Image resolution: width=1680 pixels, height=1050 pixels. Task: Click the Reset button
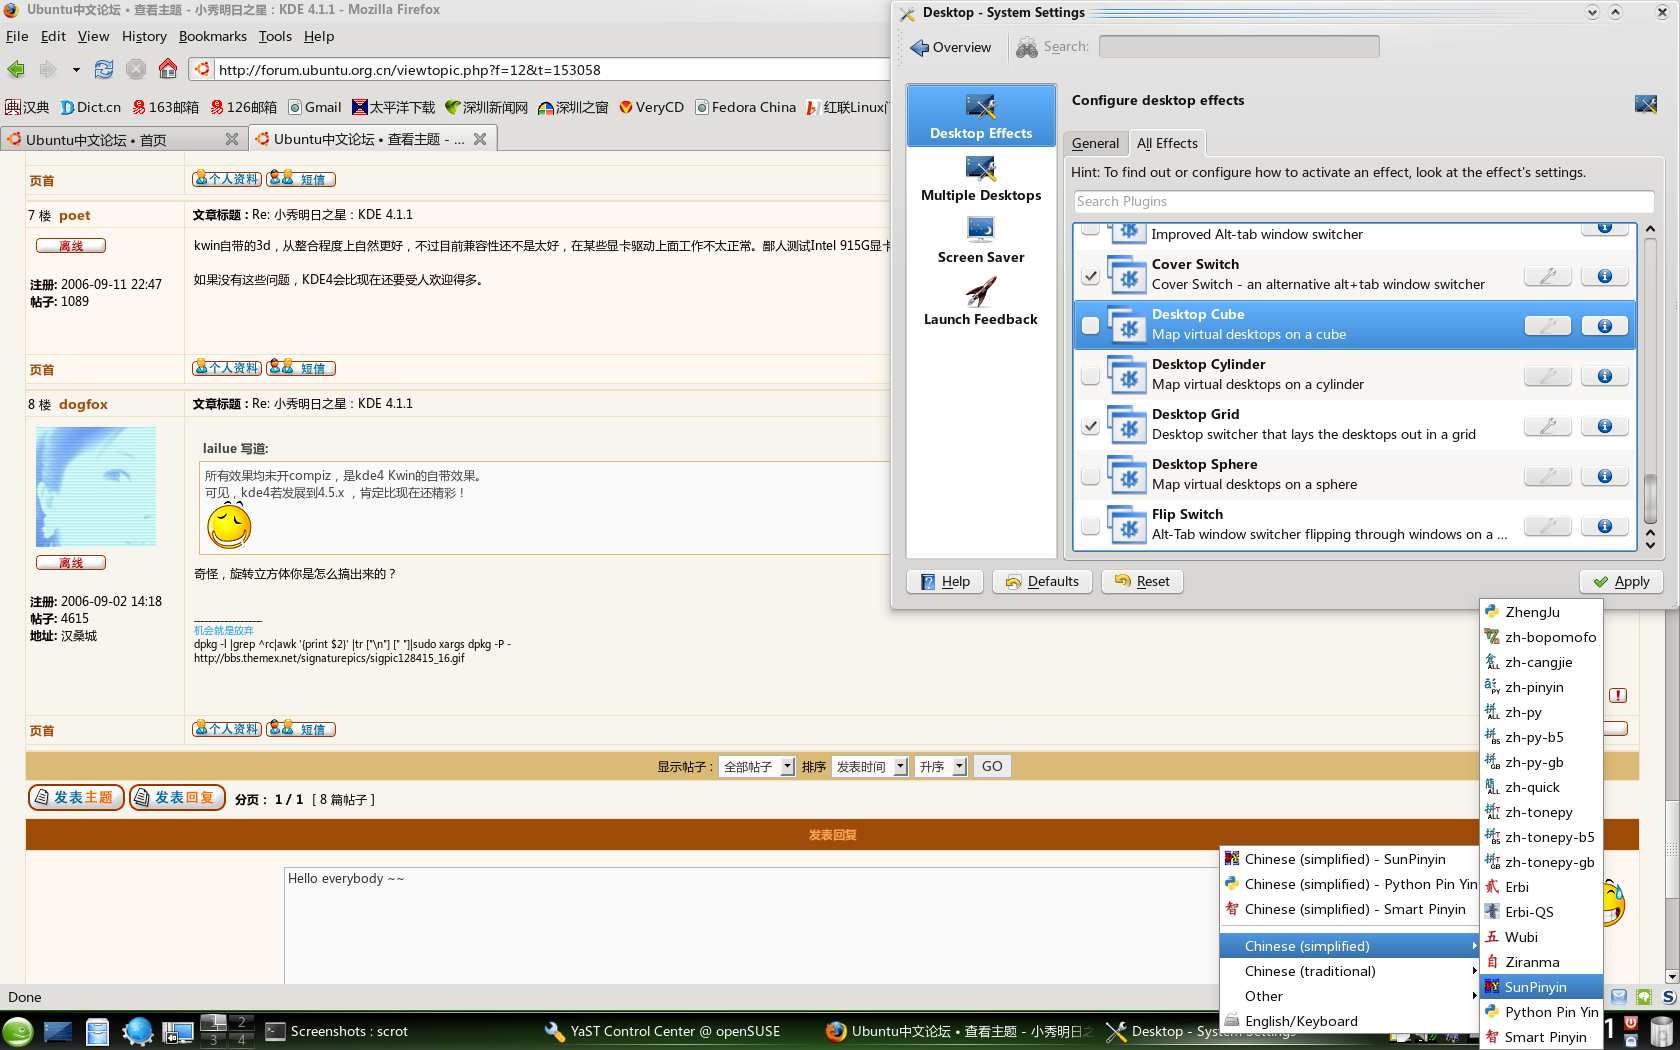[1141, 581]
